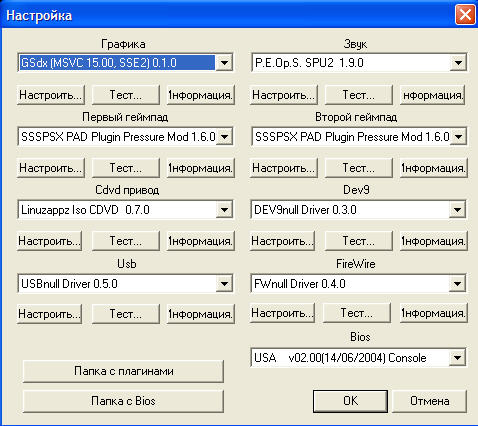This screenshot has width=478, height=426.
Task: Open Информация for the Usb driver
Action: (201, 314)
